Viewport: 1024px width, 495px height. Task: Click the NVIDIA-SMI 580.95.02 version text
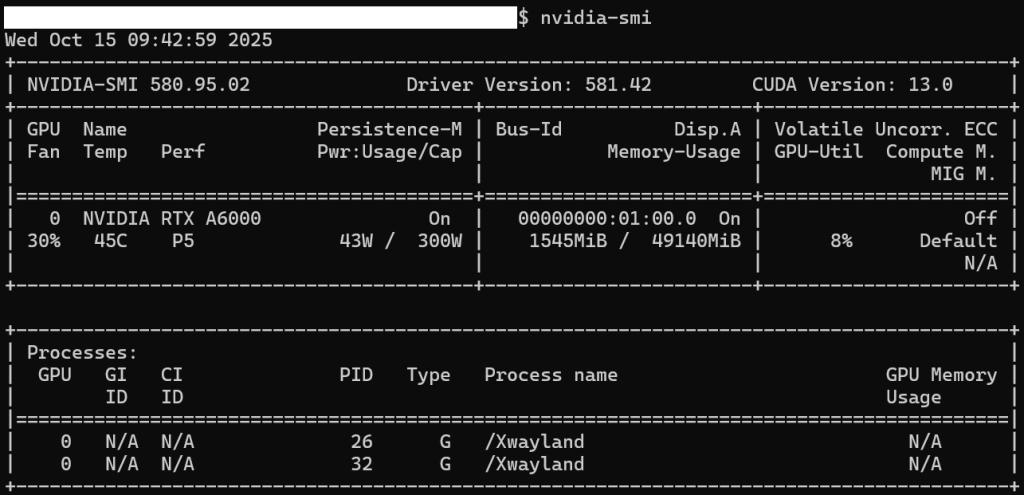[138, 85]
